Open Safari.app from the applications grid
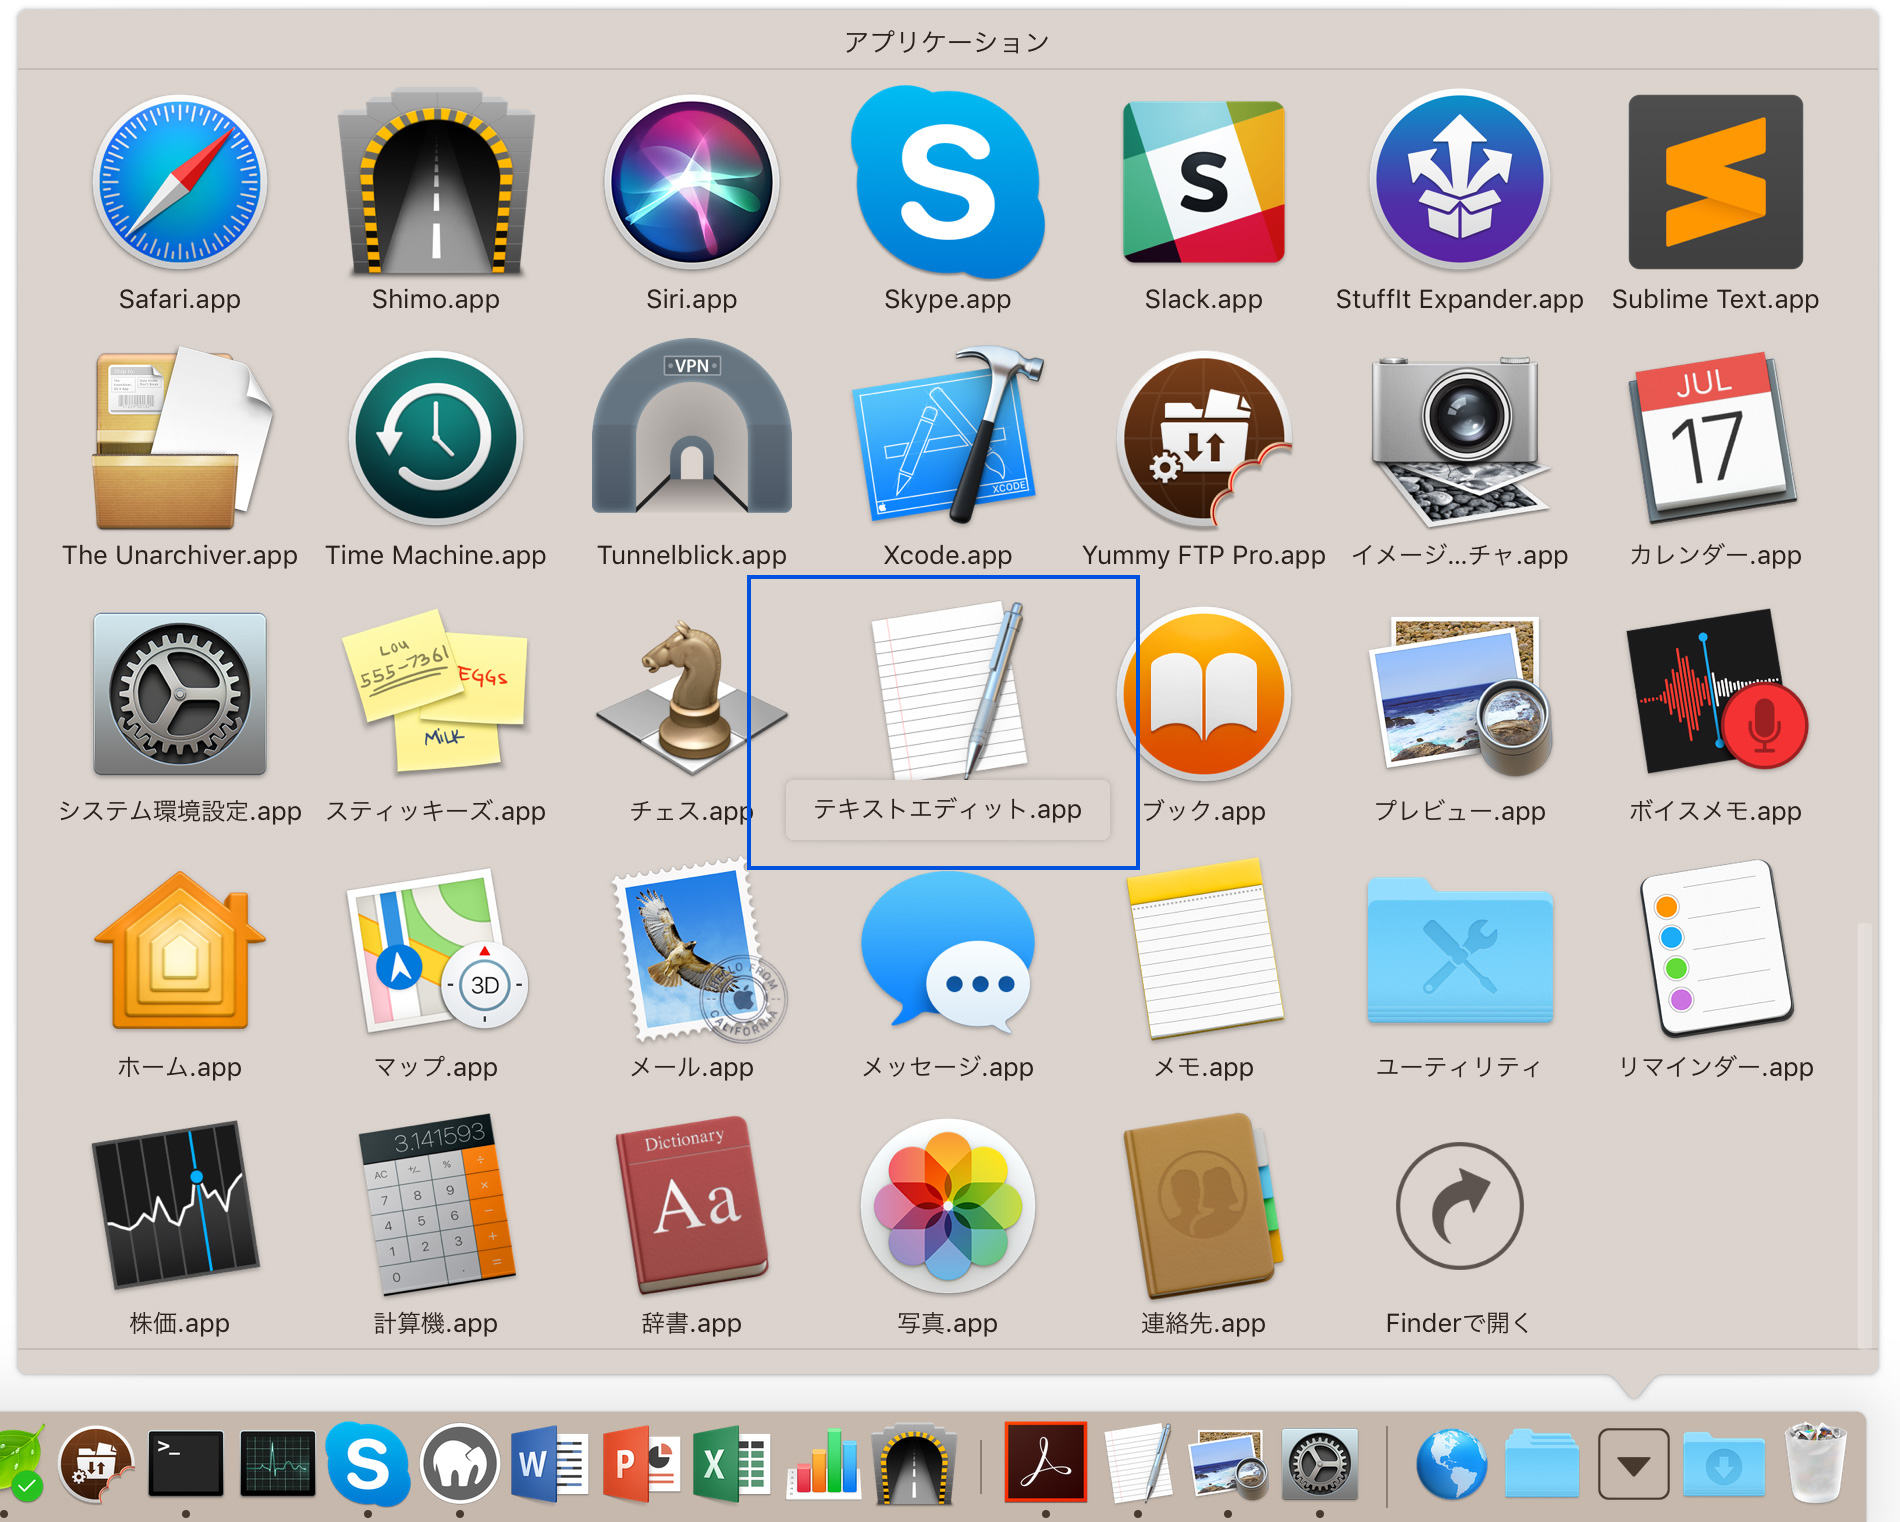 (x=180, y=183)
